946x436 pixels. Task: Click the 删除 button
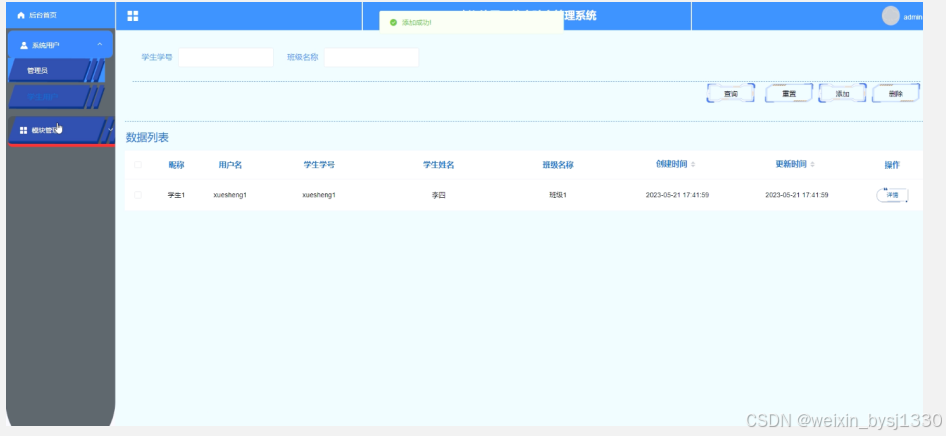coord(896,93)
